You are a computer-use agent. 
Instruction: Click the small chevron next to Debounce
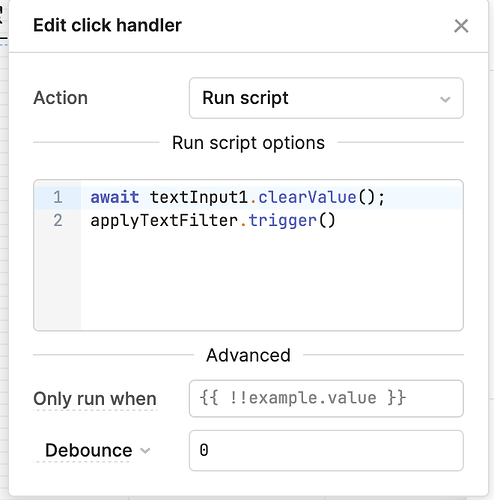pos(145,451)
